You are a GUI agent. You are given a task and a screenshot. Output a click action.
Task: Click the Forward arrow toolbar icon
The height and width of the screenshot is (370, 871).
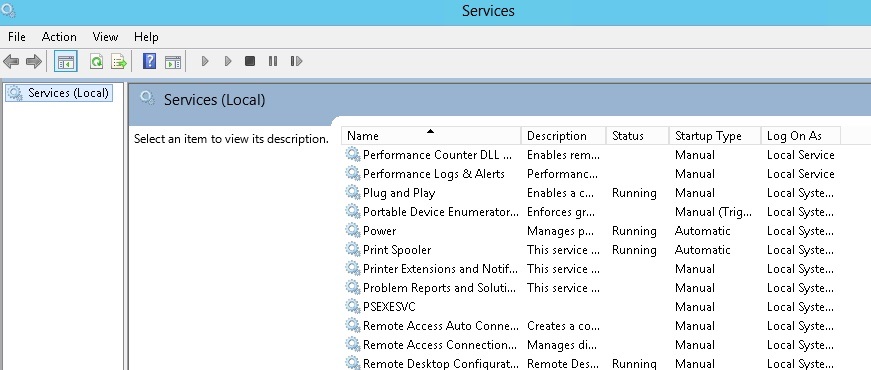pos(34,61)
